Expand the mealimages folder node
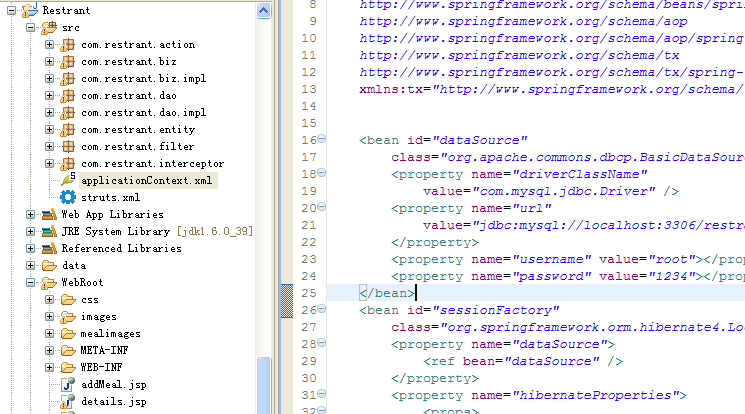745x414 pixels. pos(49,334)
